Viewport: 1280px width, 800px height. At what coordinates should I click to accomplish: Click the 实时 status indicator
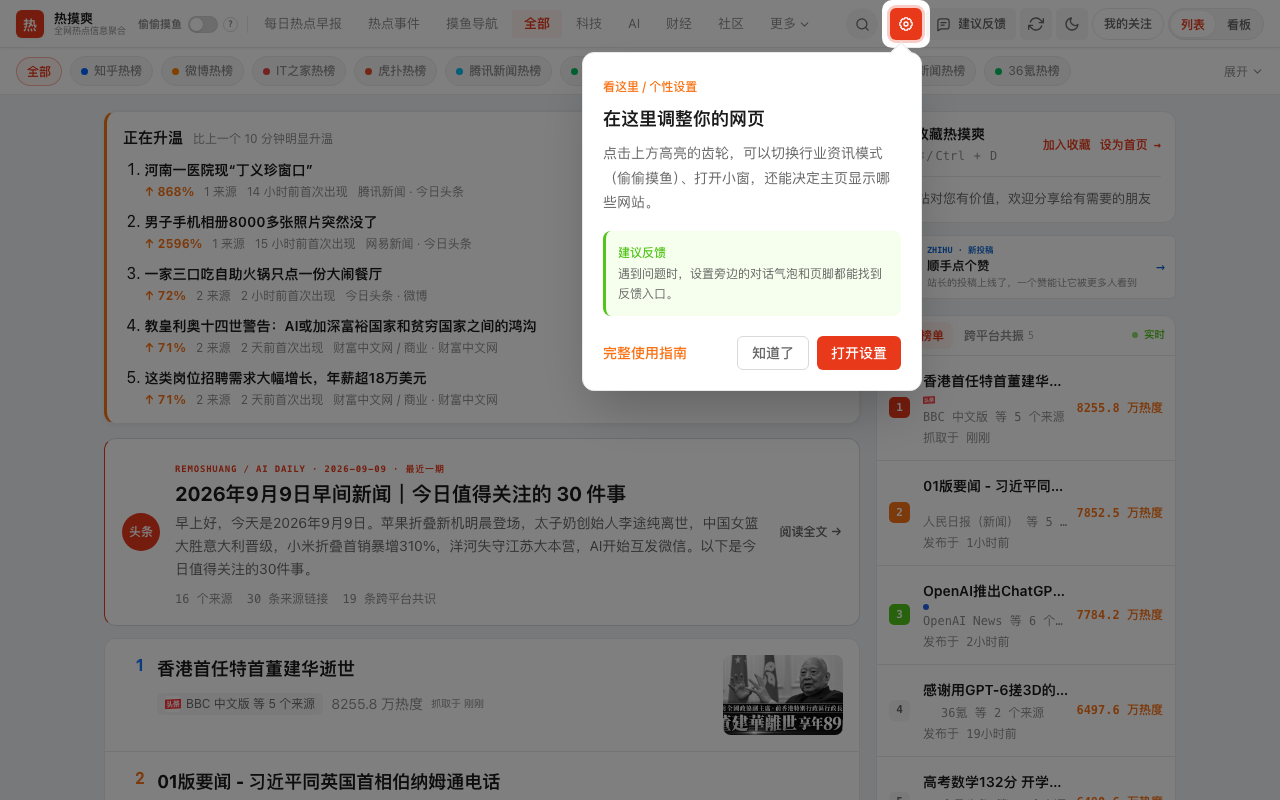pyautogui.click(x=1148, y=334)
